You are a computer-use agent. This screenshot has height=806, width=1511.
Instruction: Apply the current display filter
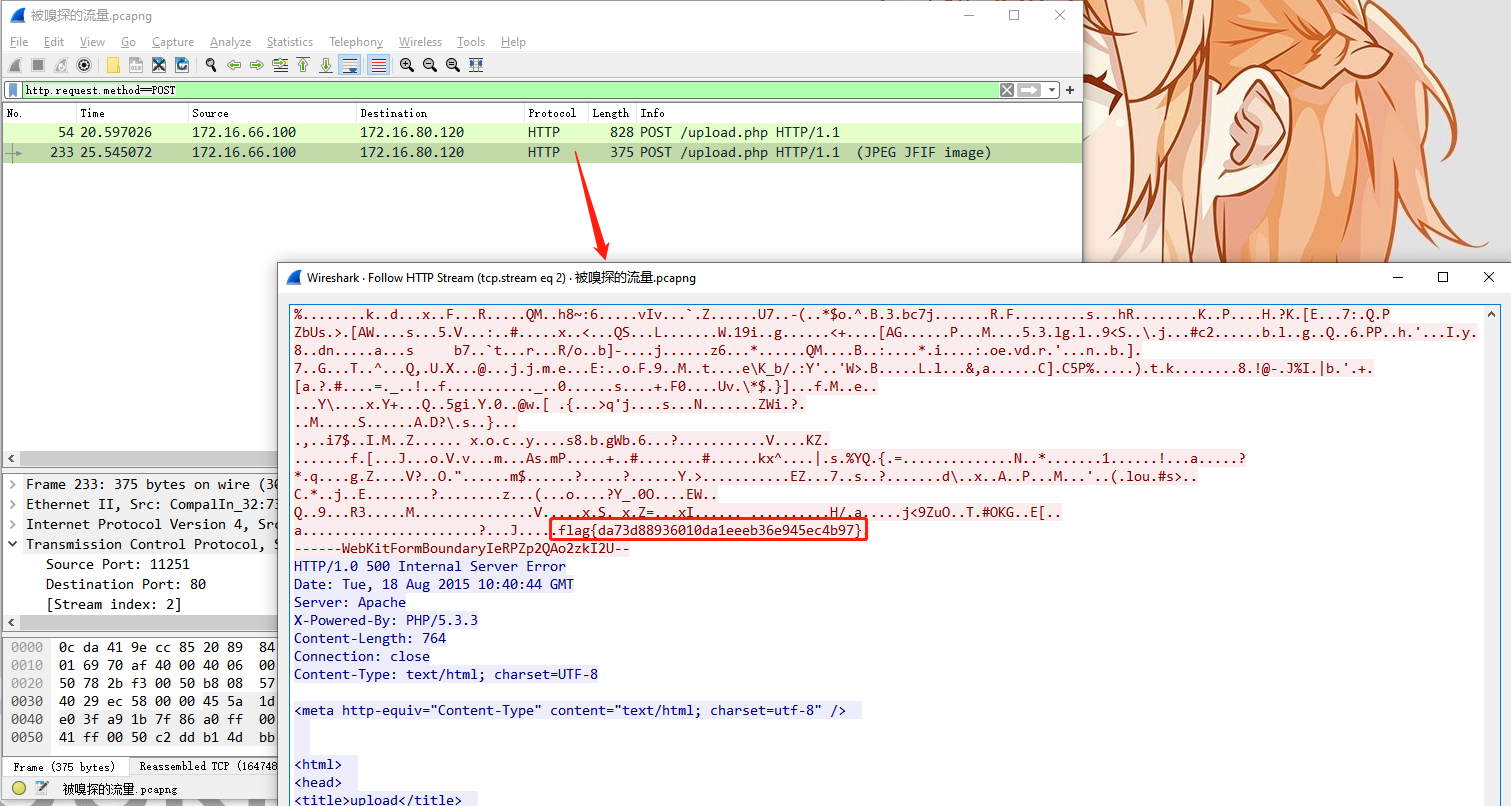(x=1028, y=89)
